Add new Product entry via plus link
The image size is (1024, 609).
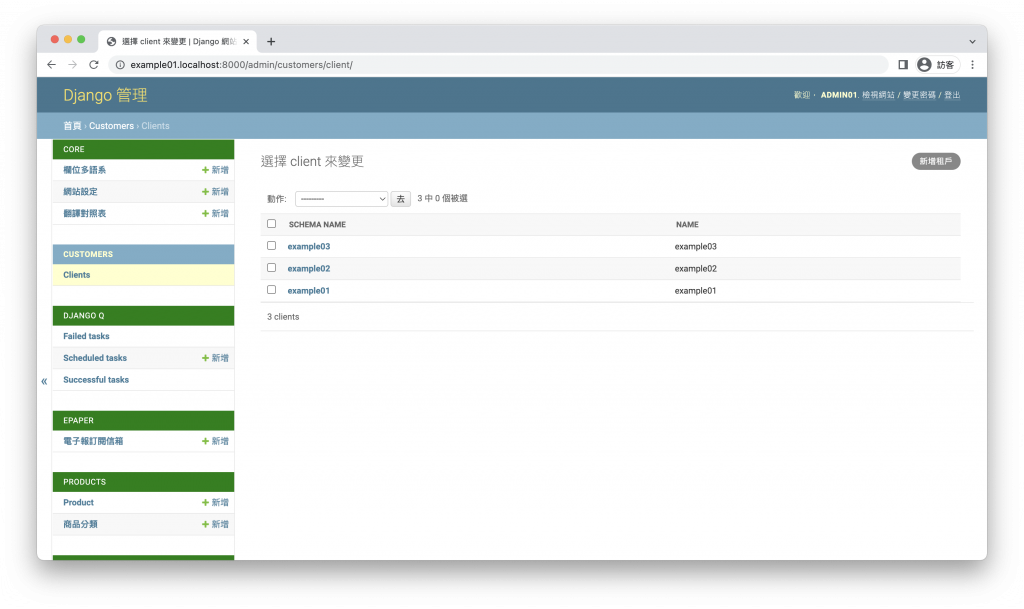click(x=215, y=503)
